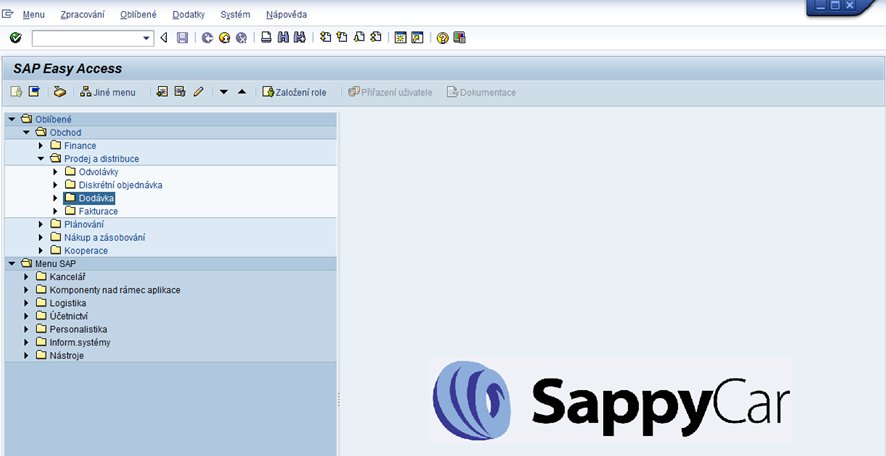Expand the Nástroje folder
This screenshot has height=456, width=886.
(26, 355)
